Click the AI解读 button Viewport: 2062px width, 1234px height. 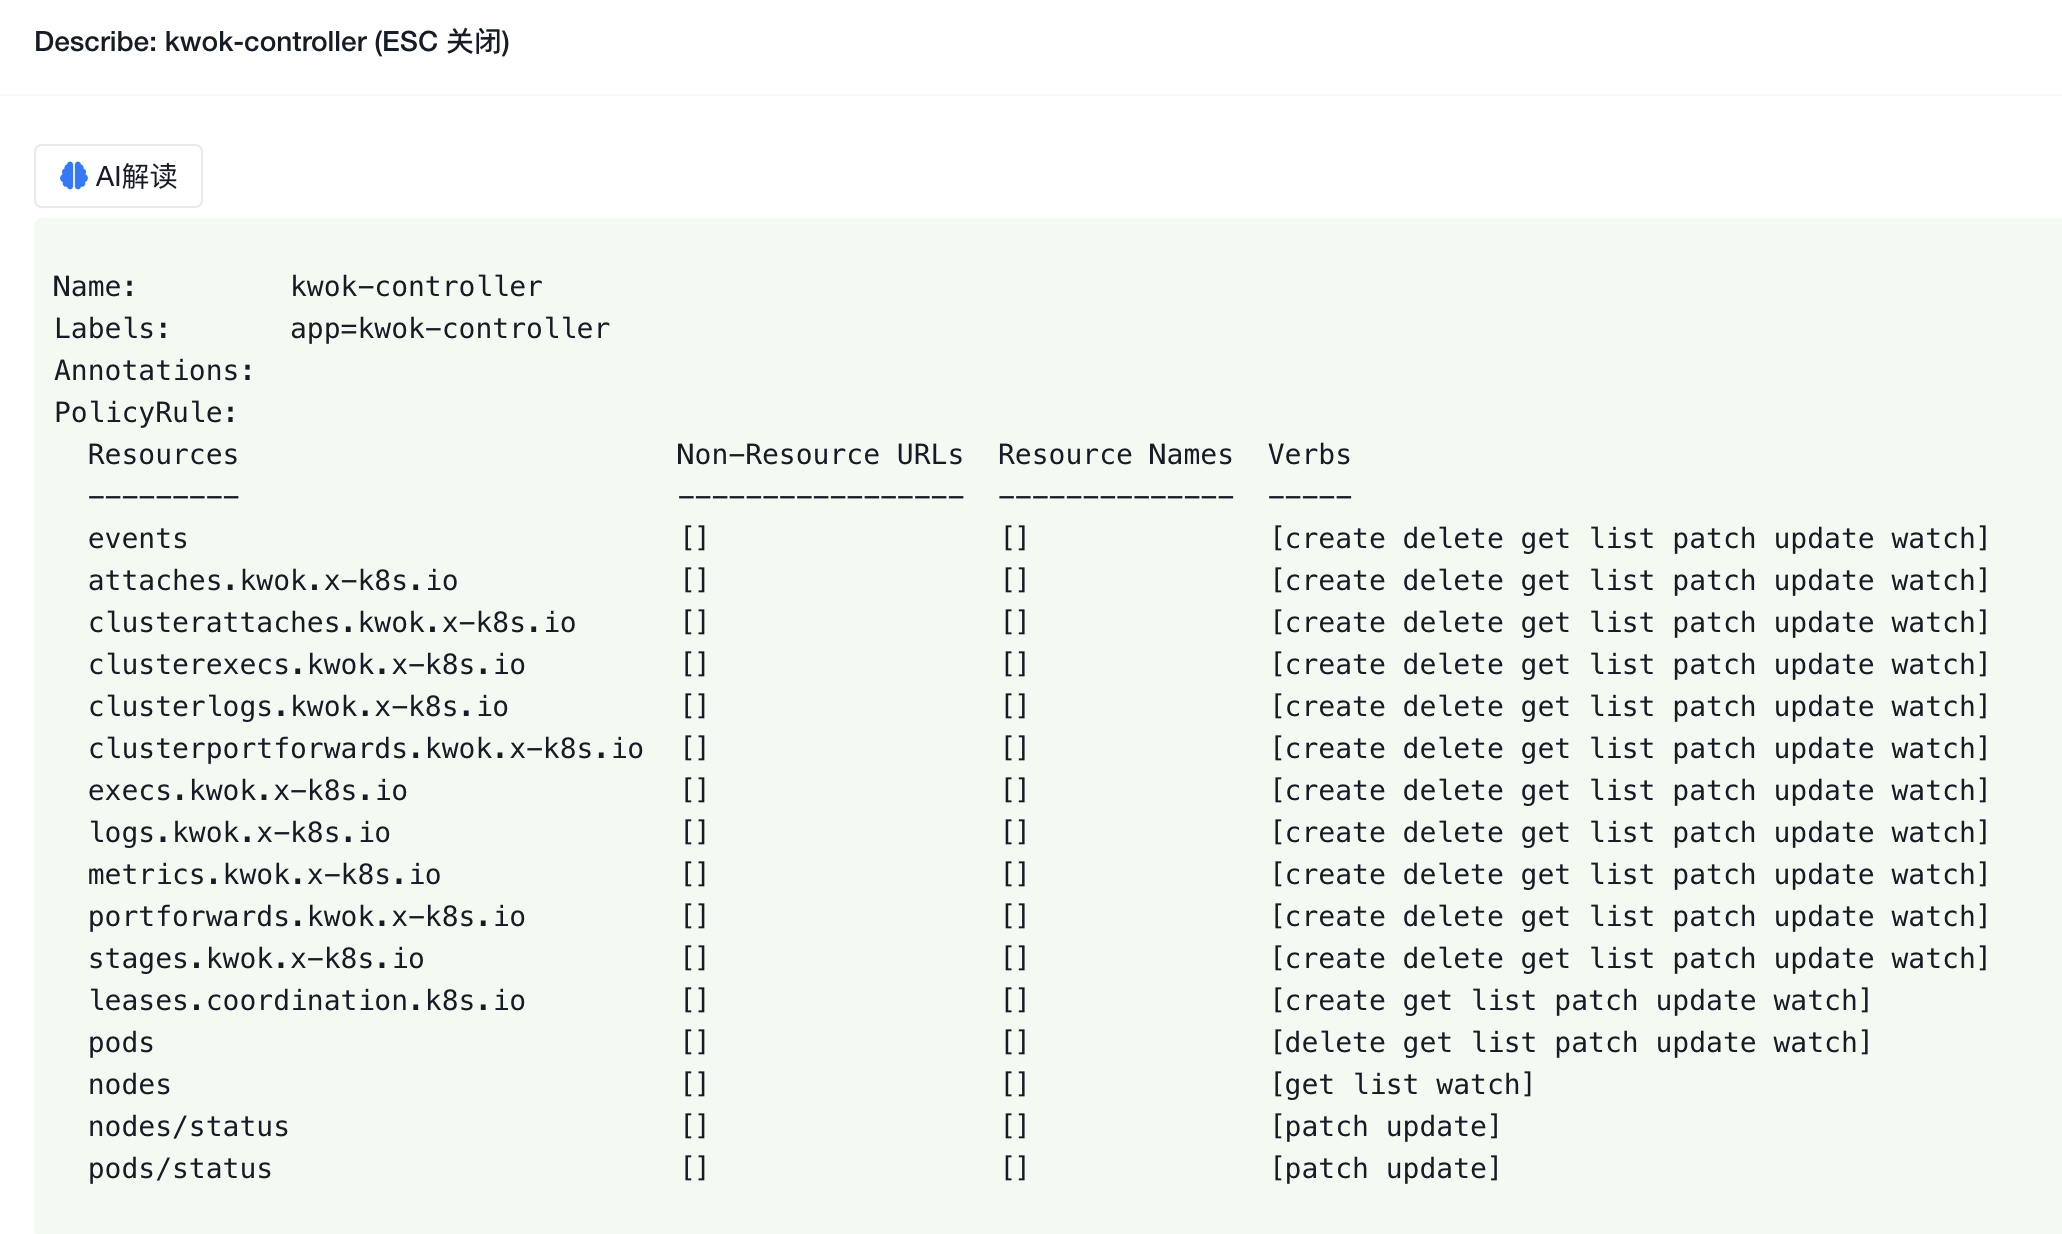[x=118, y=176]
